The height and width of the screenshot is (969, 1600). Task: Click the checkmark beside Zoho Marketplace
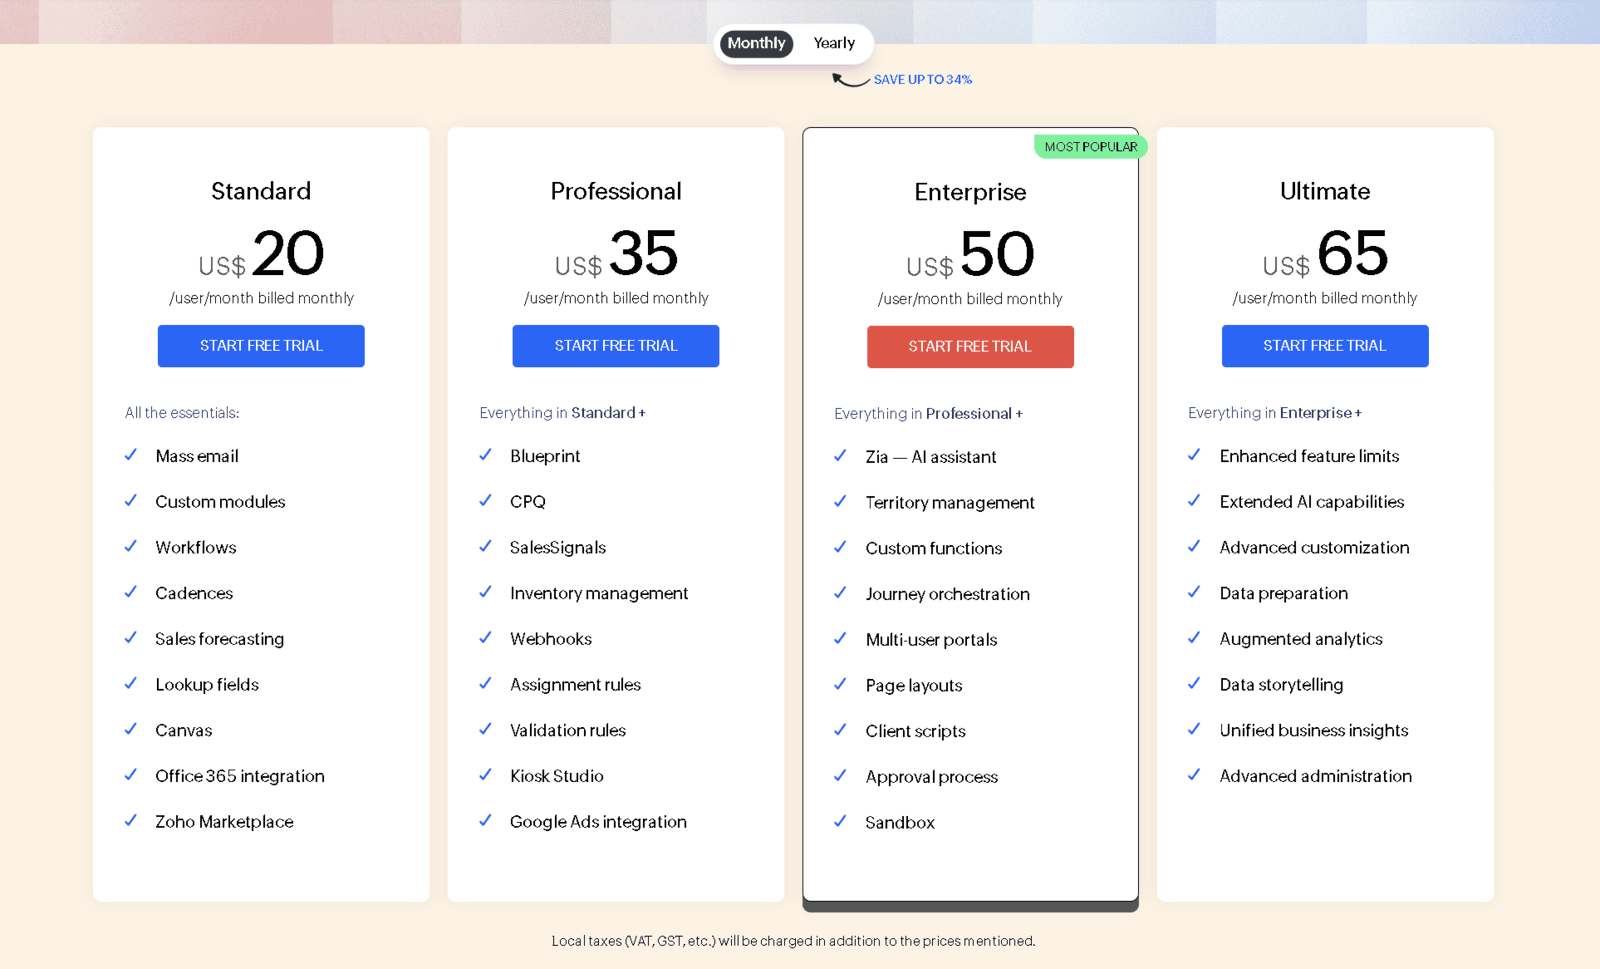pyautogui.click(x=131, y=821)
